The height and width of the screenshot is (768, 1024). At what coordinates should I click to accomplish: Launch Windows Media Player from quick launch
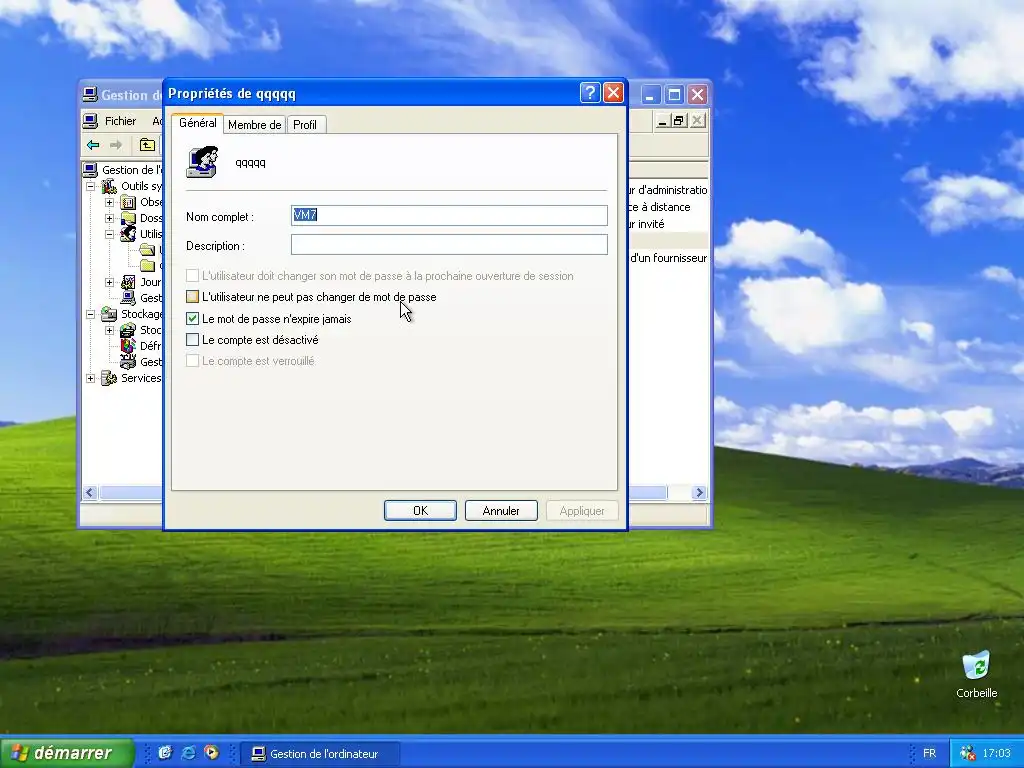pyautogui.click(x=212, y=753)
